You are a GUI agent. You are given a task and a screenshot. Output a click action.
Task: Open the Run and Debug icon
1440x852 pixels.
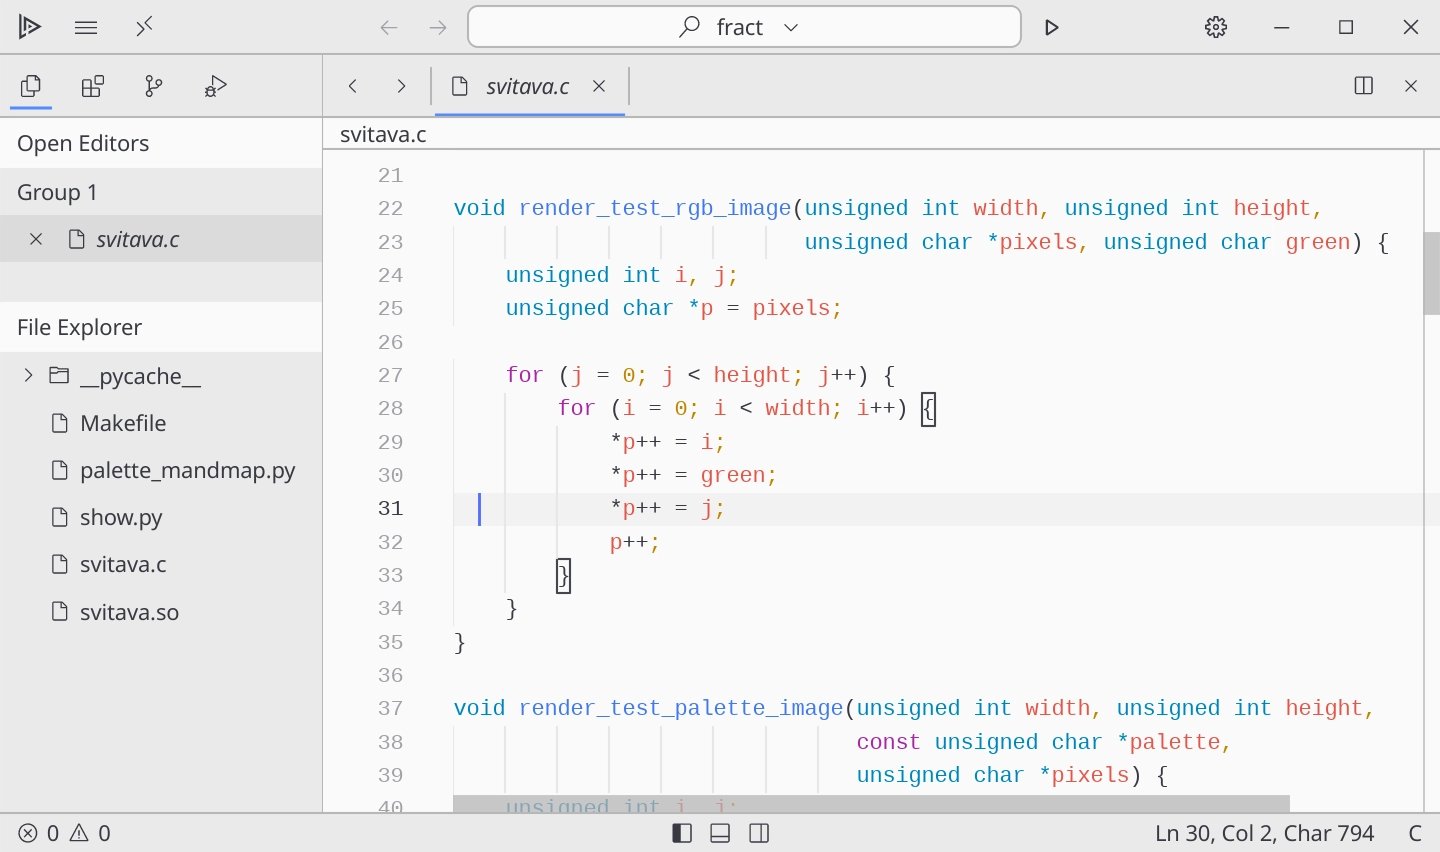click(215, 87)
